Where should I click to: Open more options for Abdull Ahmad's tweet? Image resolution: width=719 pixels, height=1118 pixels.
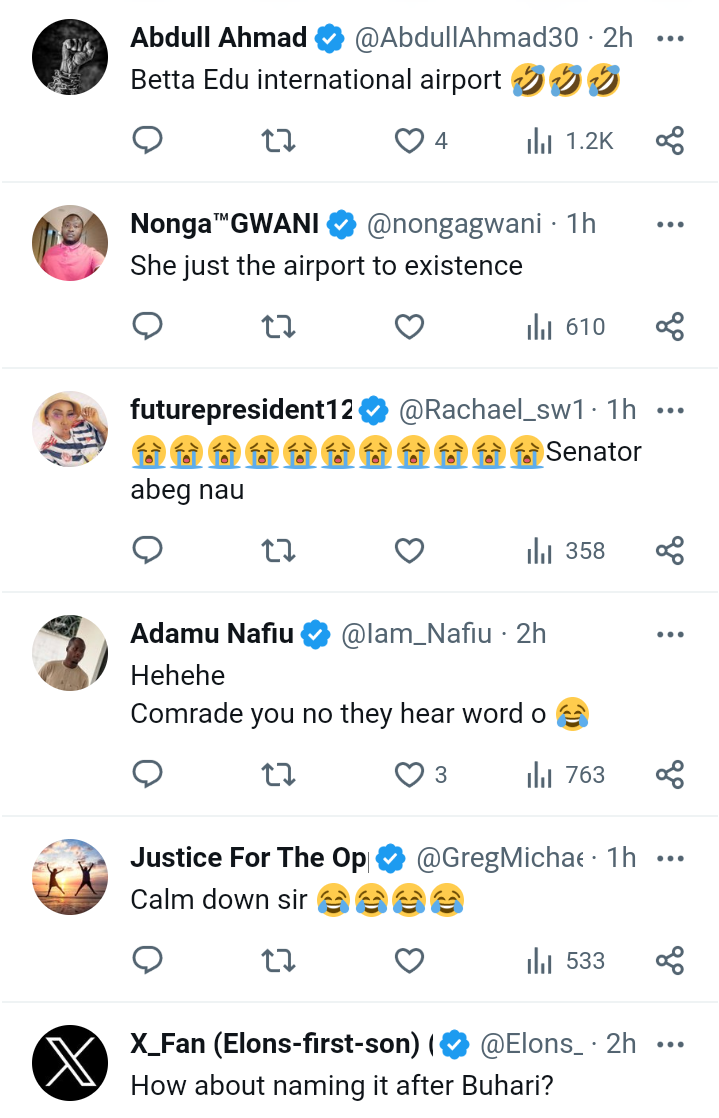click(669, 38)
